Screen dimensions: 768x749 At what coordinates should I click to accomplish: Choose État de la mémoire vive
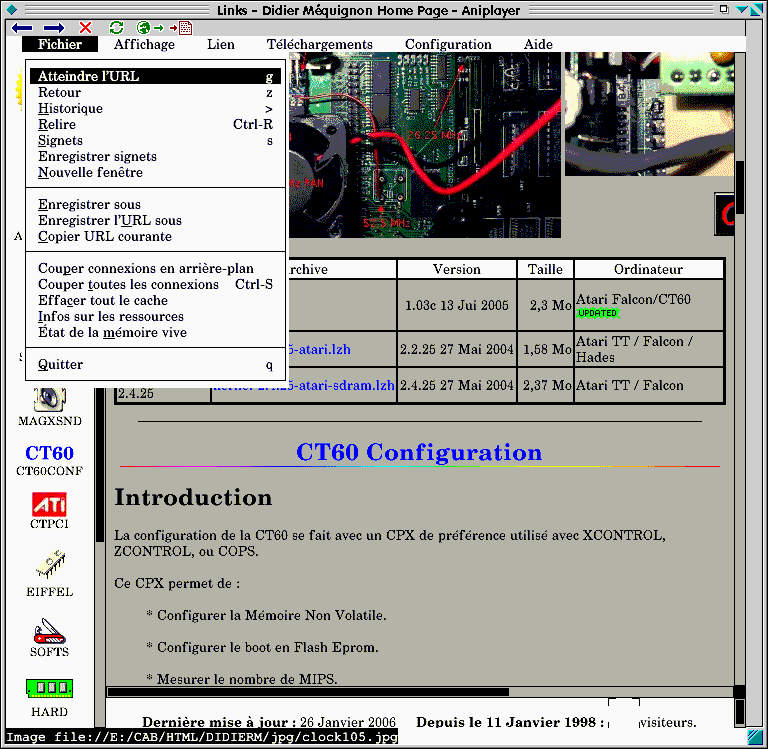point(155,333)
